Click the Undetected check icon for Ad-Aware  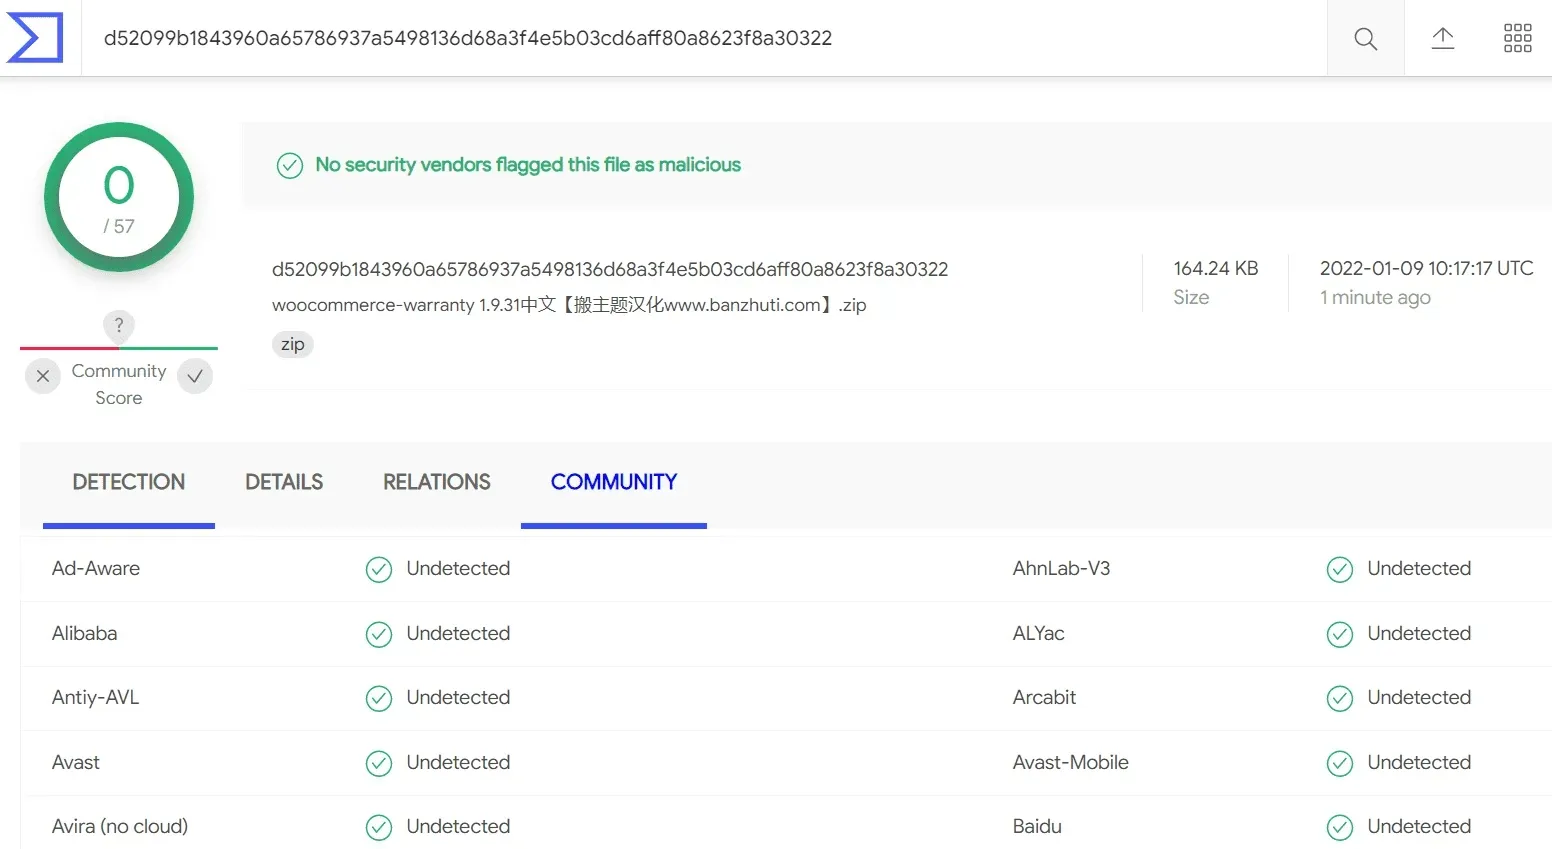(379, 570)
